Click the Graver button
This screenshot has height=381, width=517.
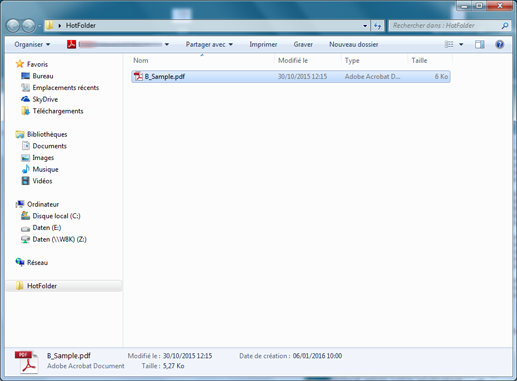pyautogui.click(x=303, y=44)
